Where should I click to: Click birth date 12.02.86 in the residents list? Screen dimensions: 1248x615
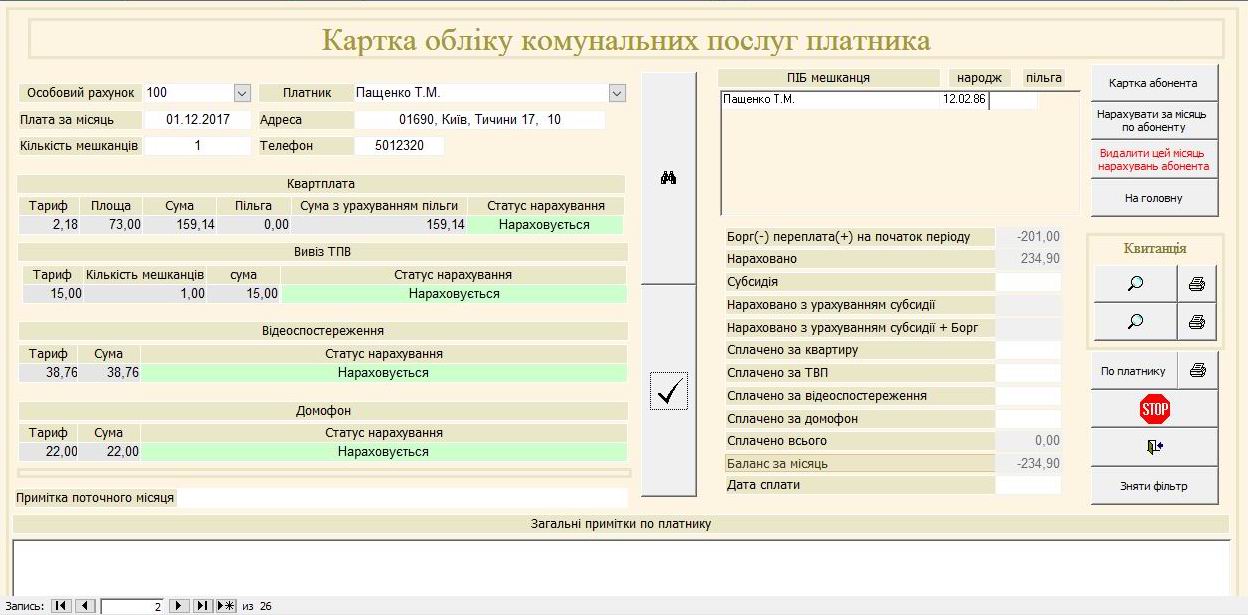point(964,100)
